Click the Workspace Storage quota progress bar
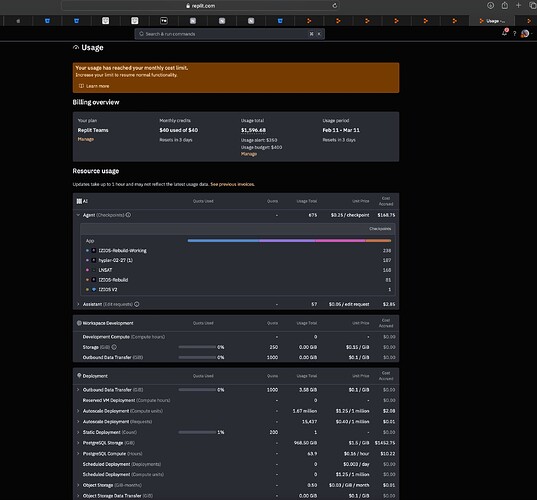 [x=197, y=347]
